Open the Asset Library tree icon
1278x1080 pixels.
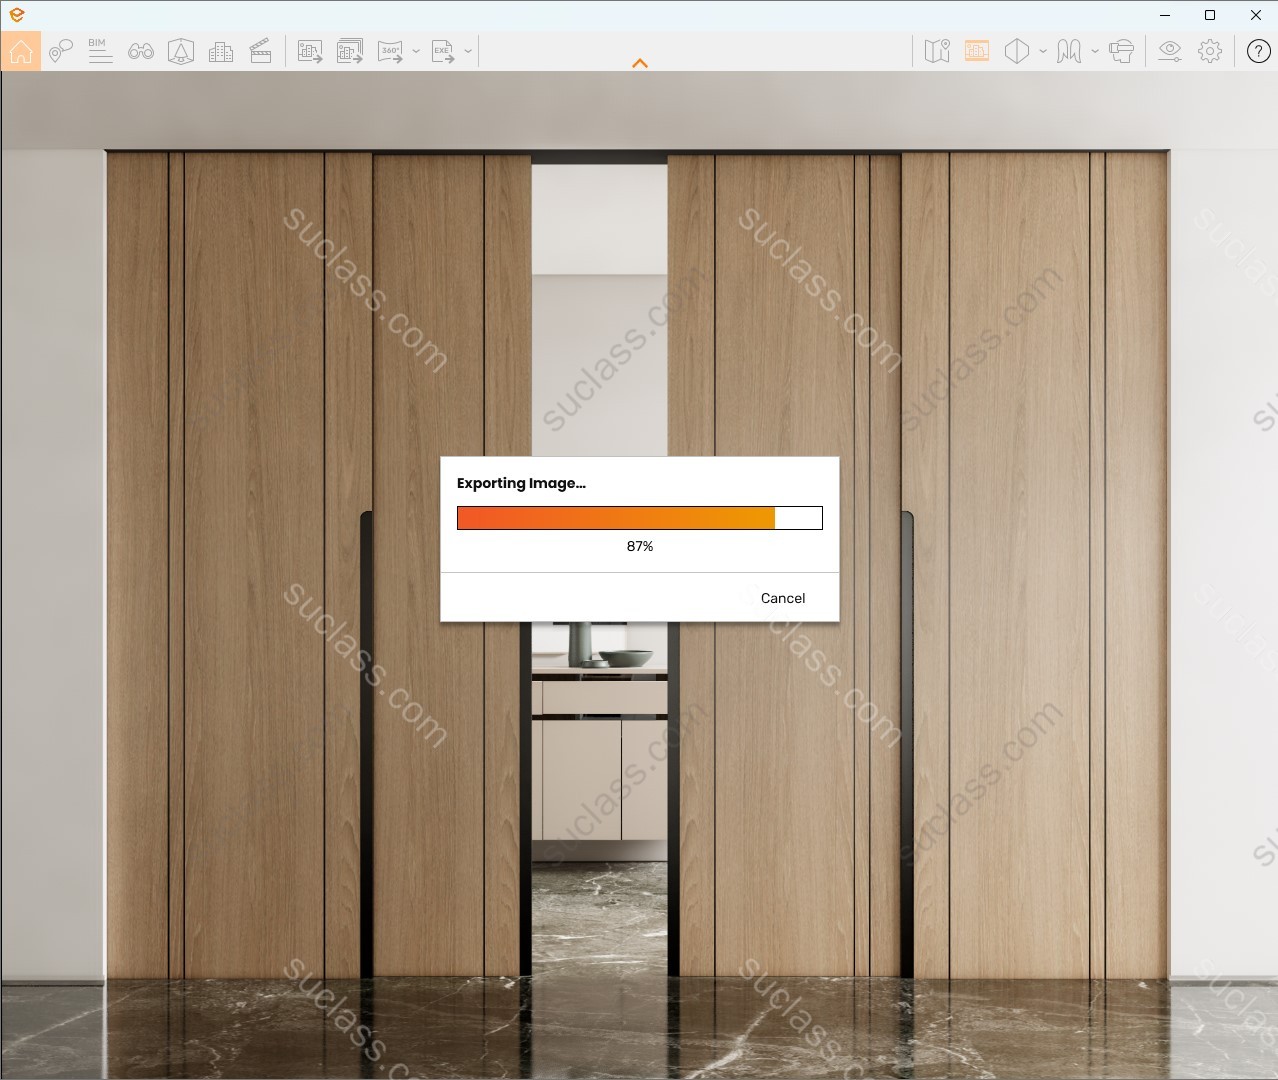[x=181, y=51]
